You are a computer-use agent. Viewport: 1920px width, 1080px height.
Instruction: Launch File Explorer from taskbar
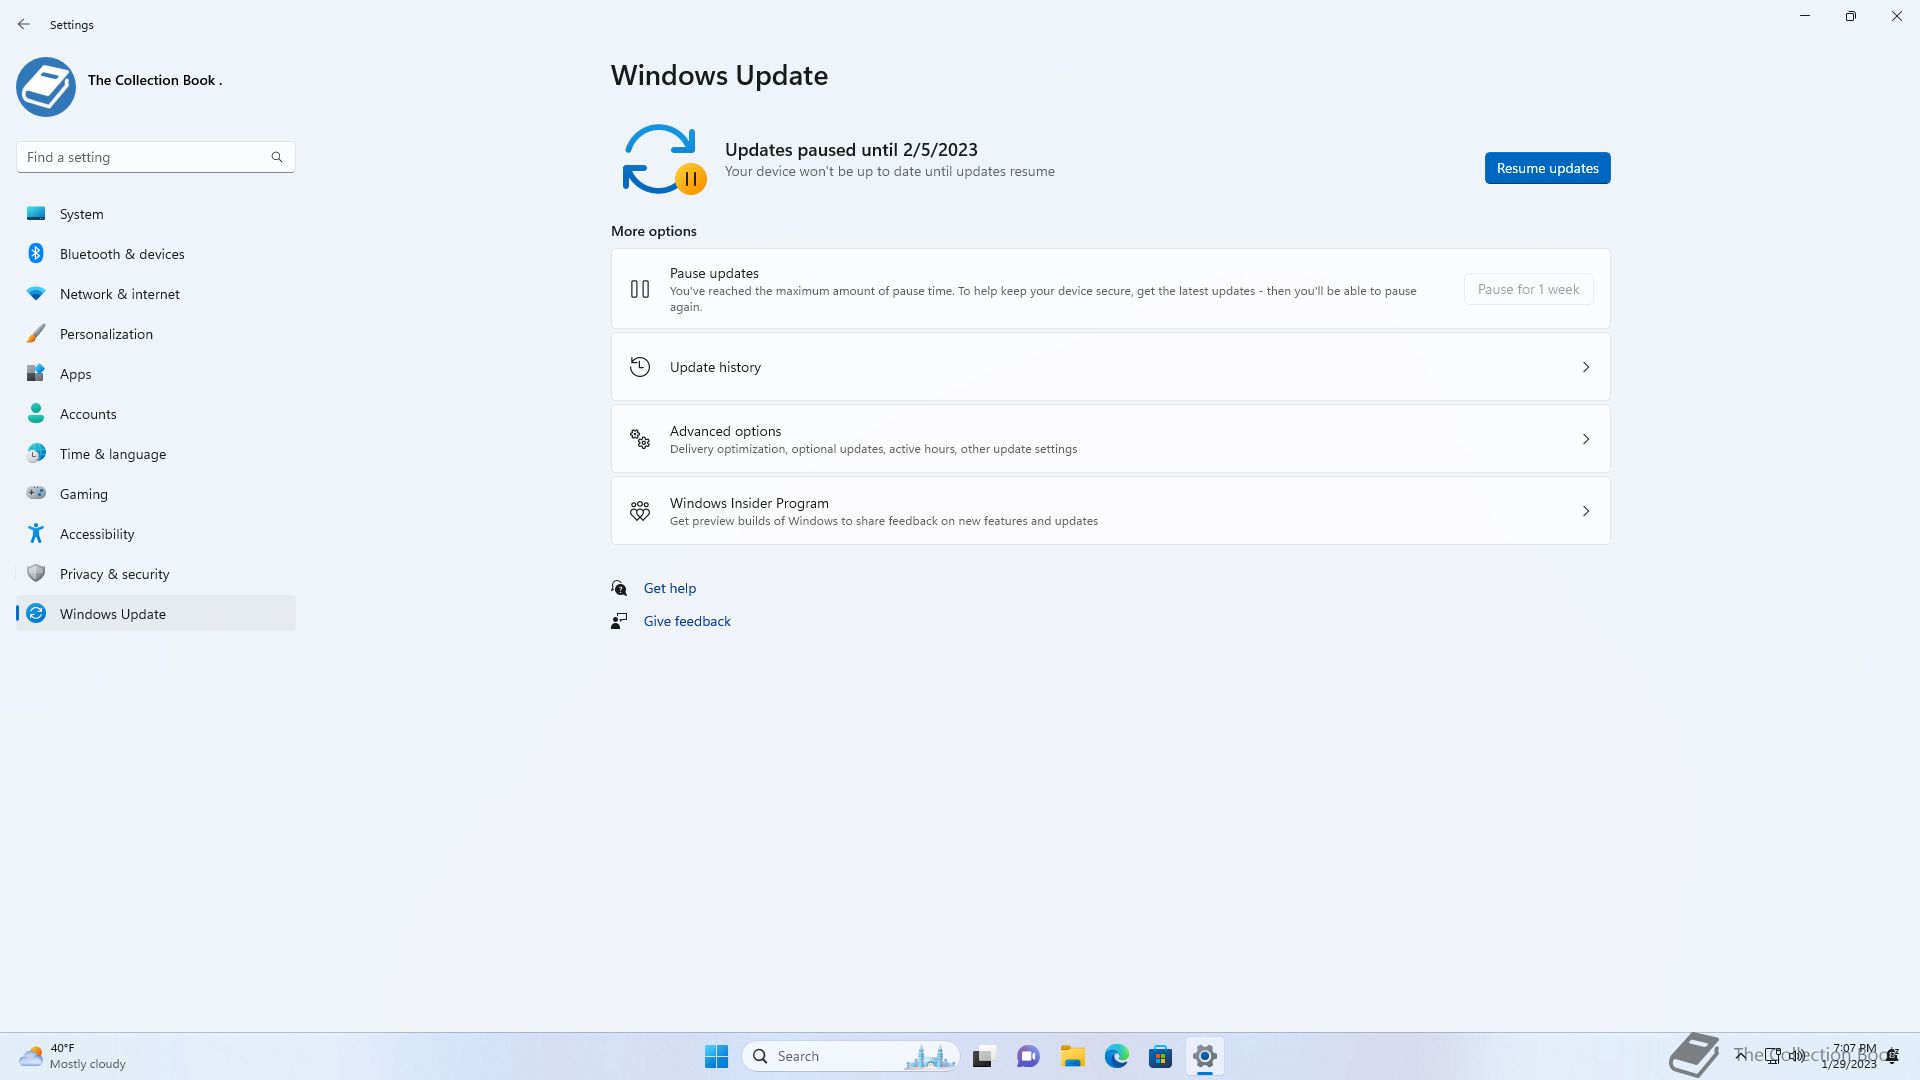point(1073,1056)
